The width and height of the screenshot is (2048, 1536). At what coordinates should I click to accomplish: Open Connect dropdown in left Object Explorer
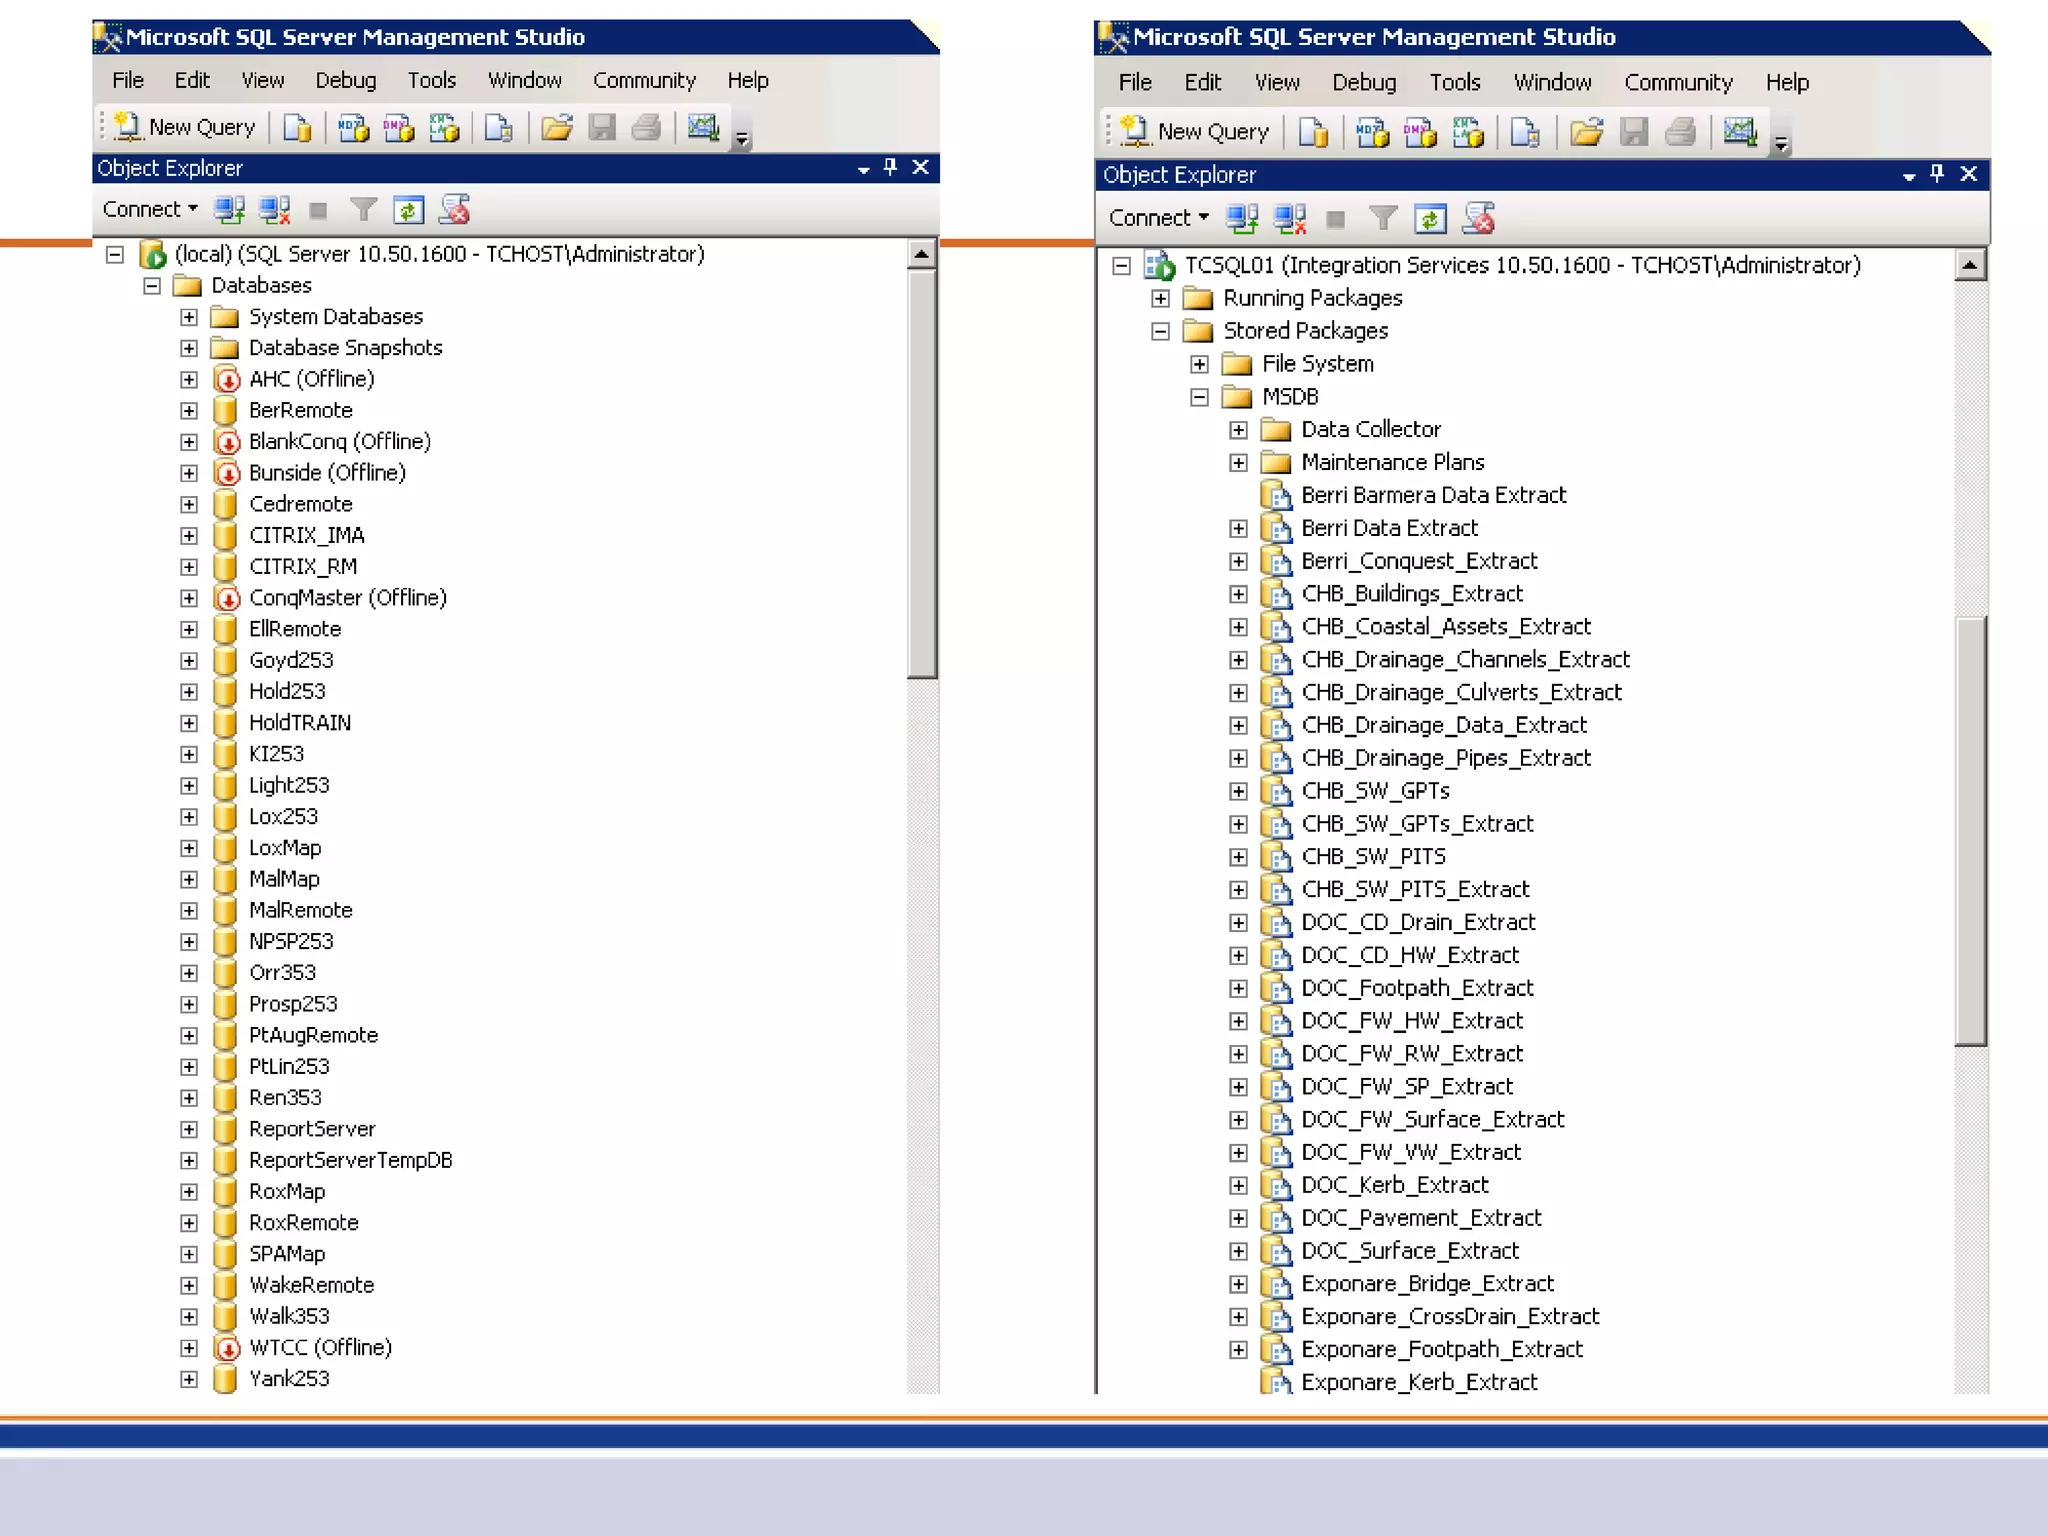[151, 209]
